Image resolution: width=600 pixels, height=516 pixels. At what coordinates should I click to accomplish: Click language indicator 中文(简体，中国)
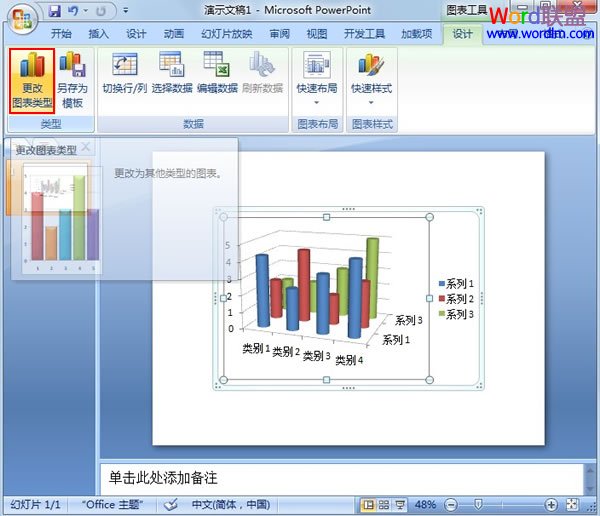click(x=231, y=505)
